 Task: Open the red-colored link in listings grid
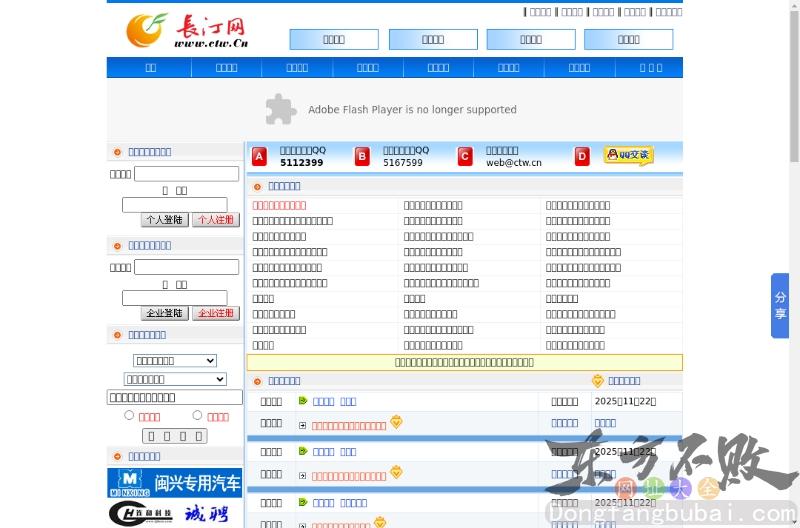279,206
